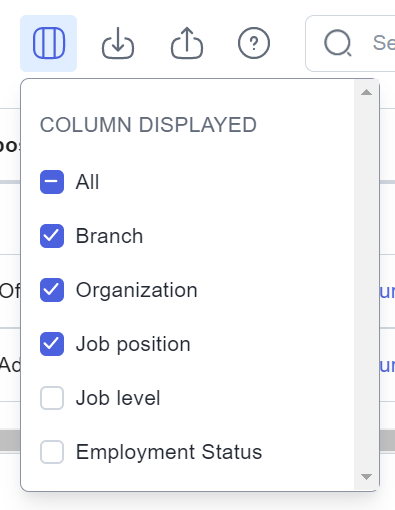
Task: Click the Branch label text
Action: coord(109,236)
